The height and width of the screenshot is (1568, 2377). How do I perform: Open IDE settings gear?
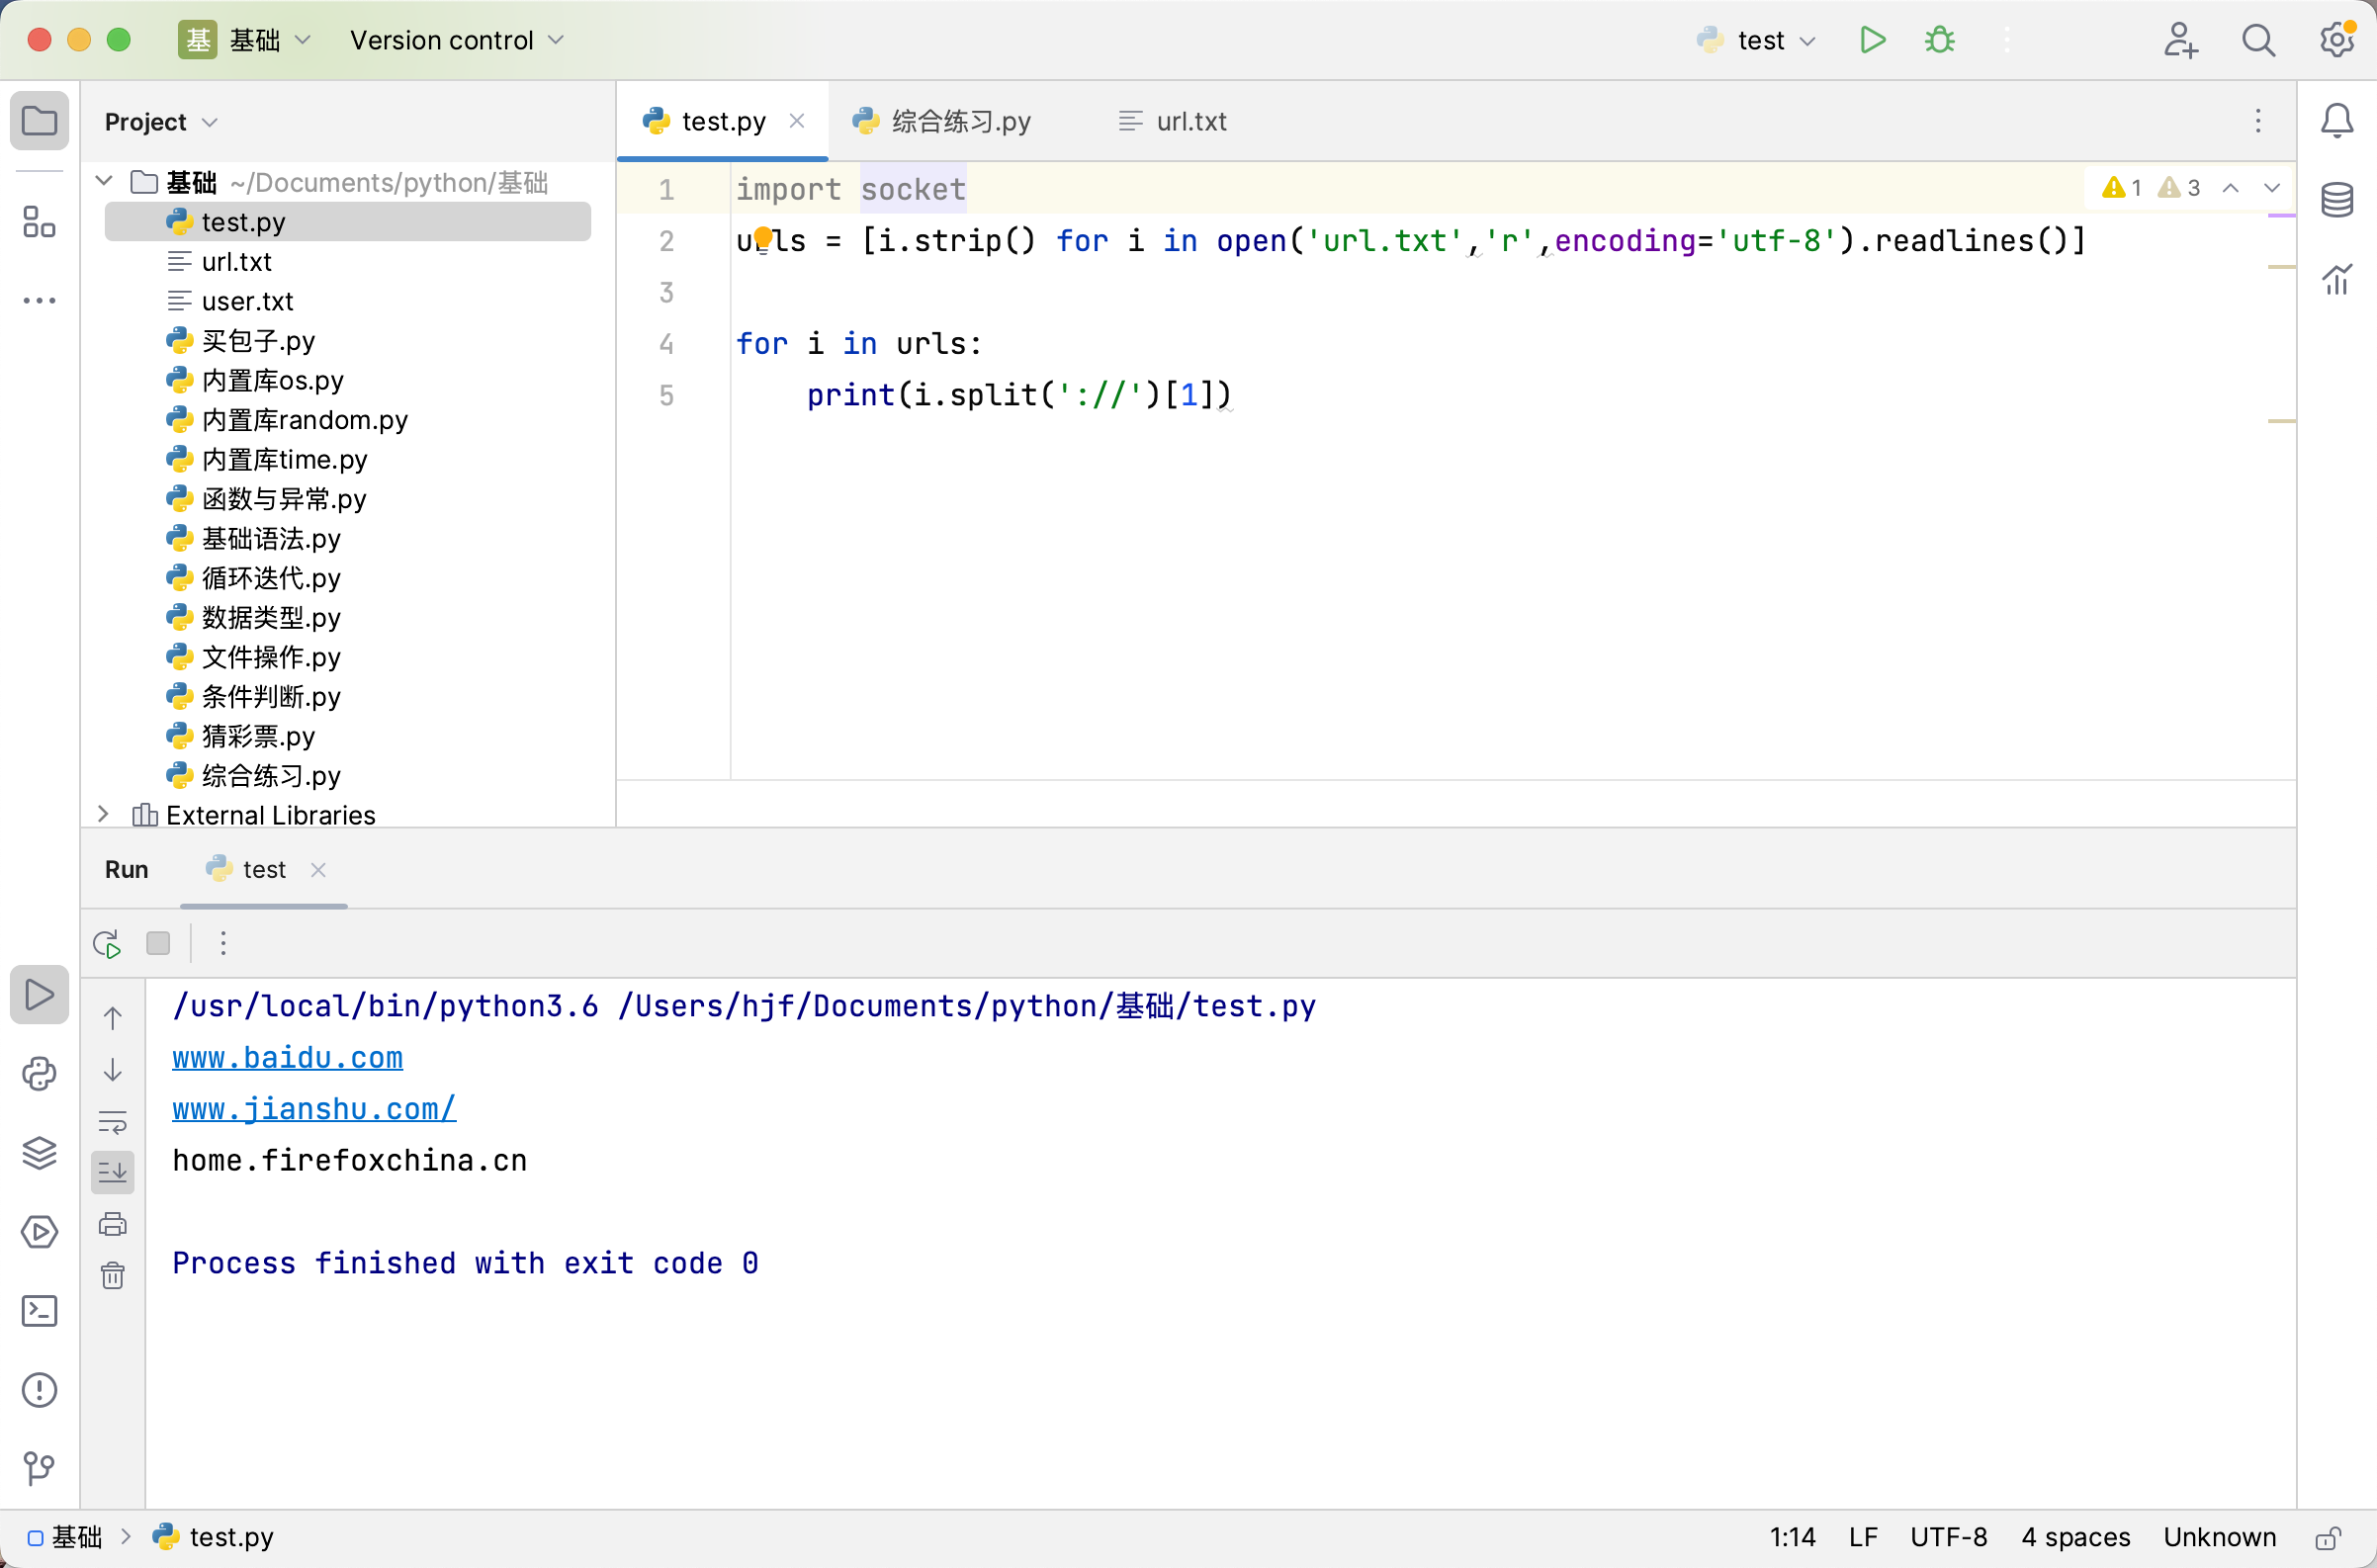[x=2337, y=40]
